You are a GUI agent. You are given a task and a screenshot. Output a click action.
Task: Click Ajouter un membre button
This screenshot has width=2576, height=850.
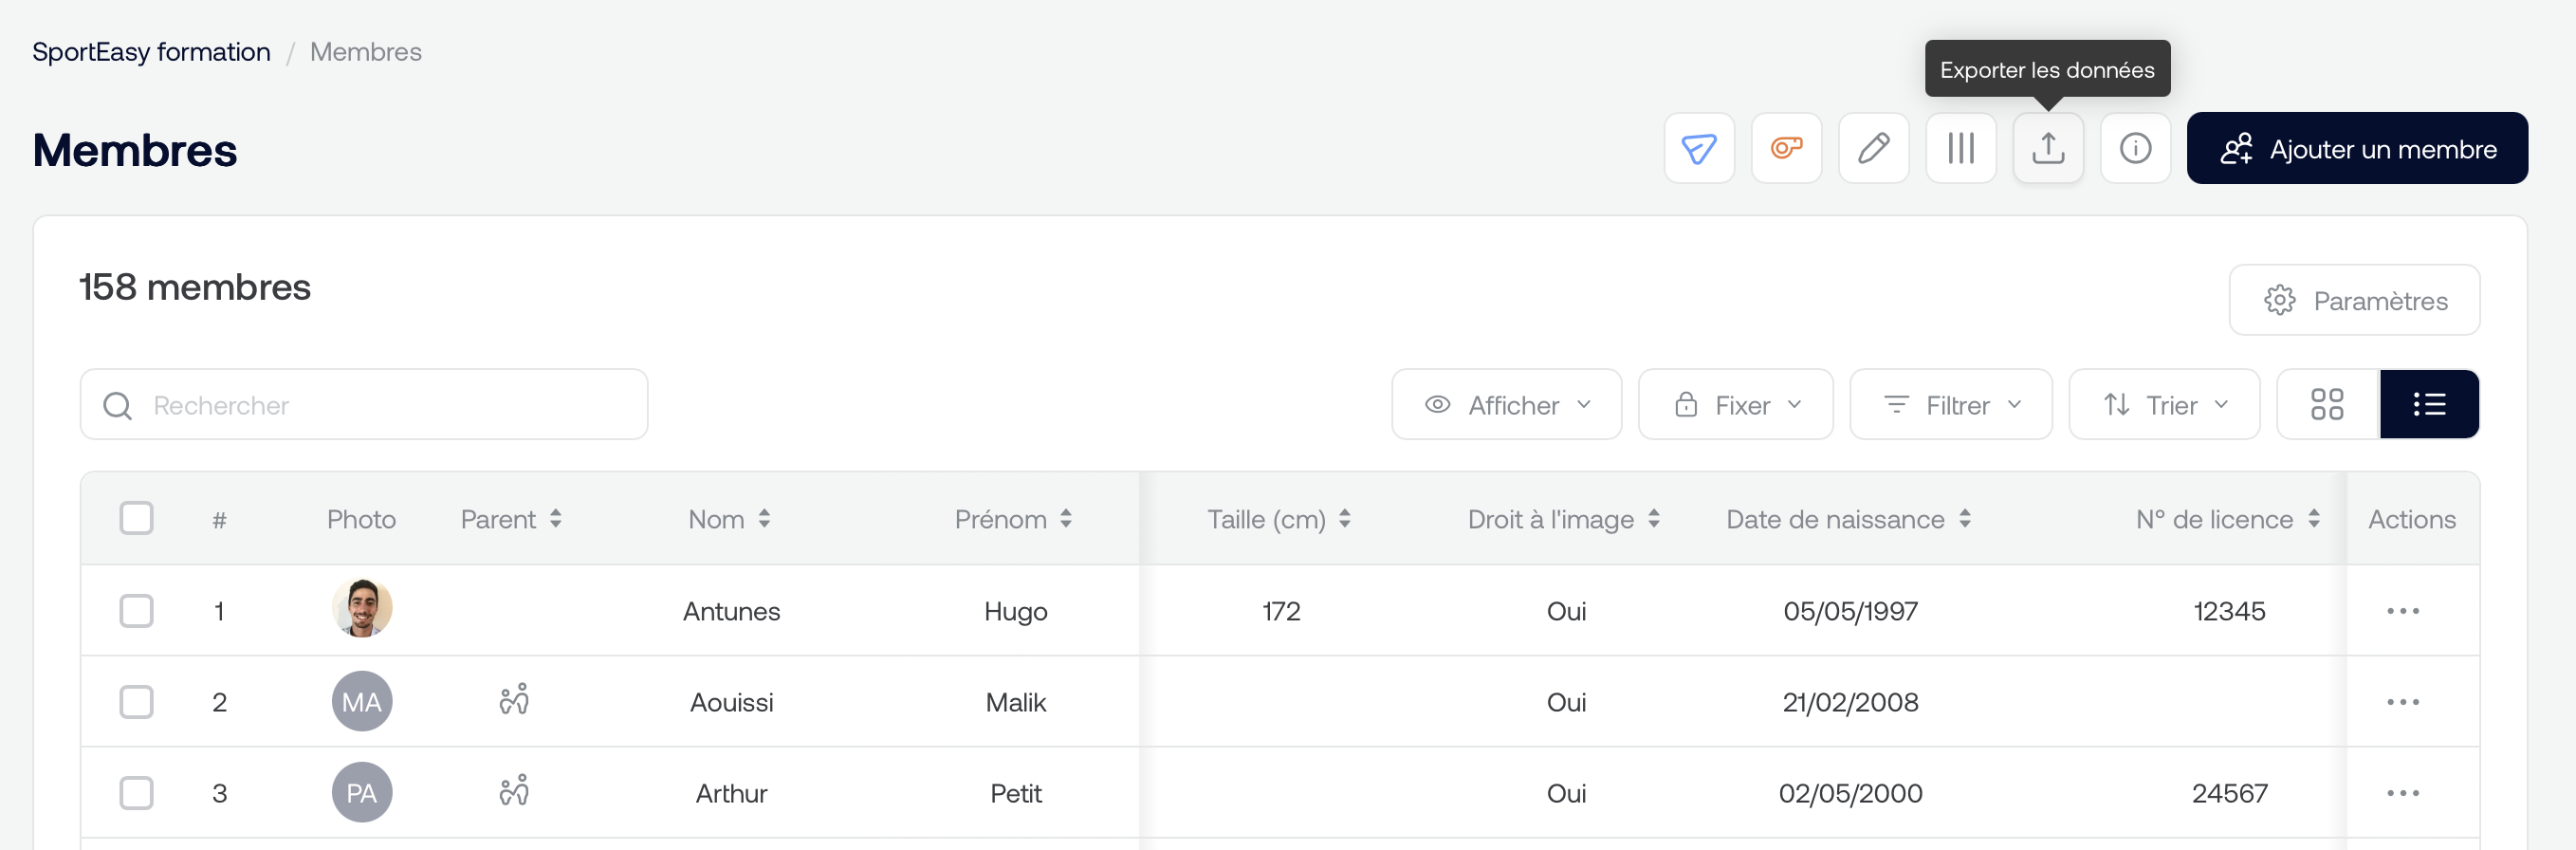tap(2357, 149)
